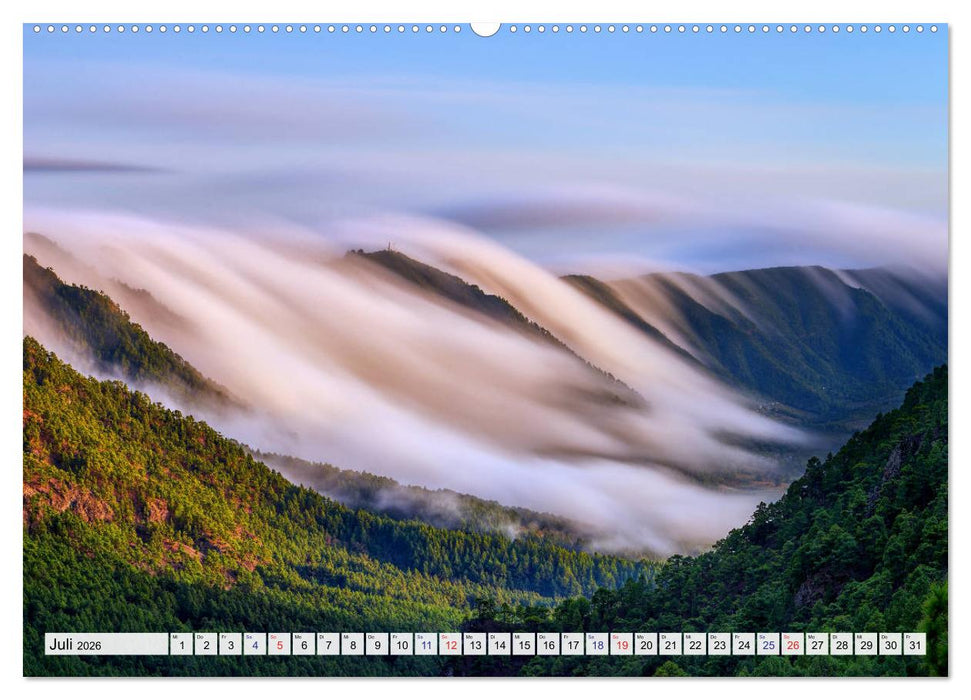The image size is (971, 700).
Task: Click the red Sunday date 12
Action: coord(452,644)
